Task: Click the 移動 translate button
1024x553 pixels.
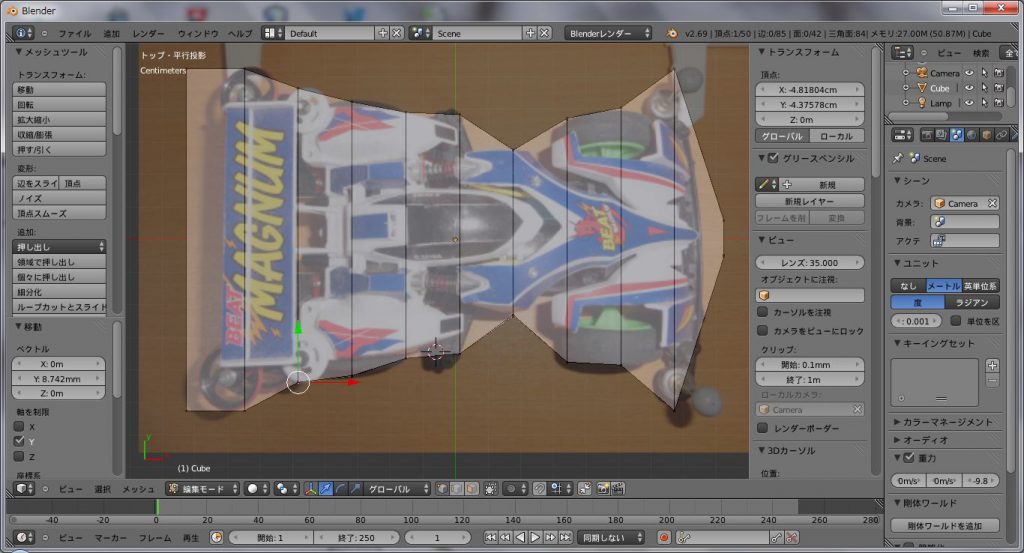Action: tap(59, 89)
